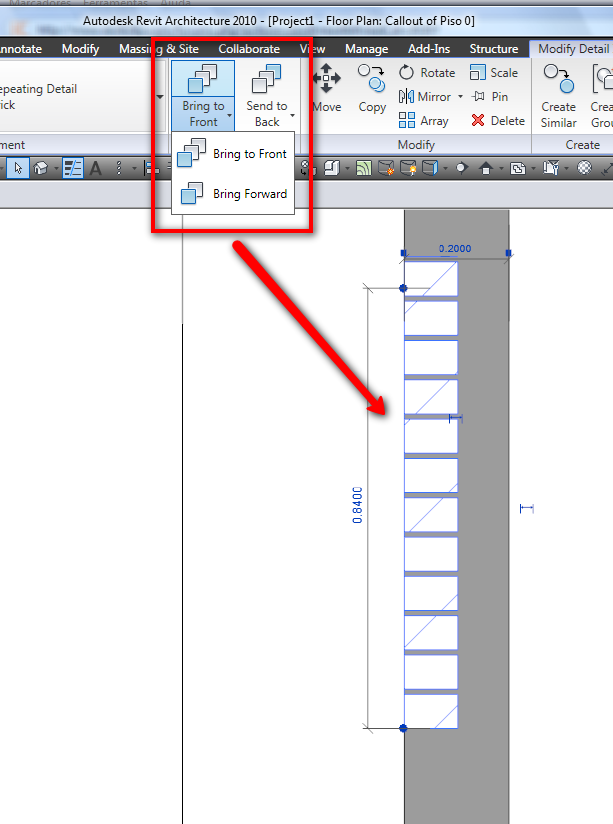Screen dimensions: 613x824
Task: Open the Manage ribbon tab
Action: click(x=366, y=49)
